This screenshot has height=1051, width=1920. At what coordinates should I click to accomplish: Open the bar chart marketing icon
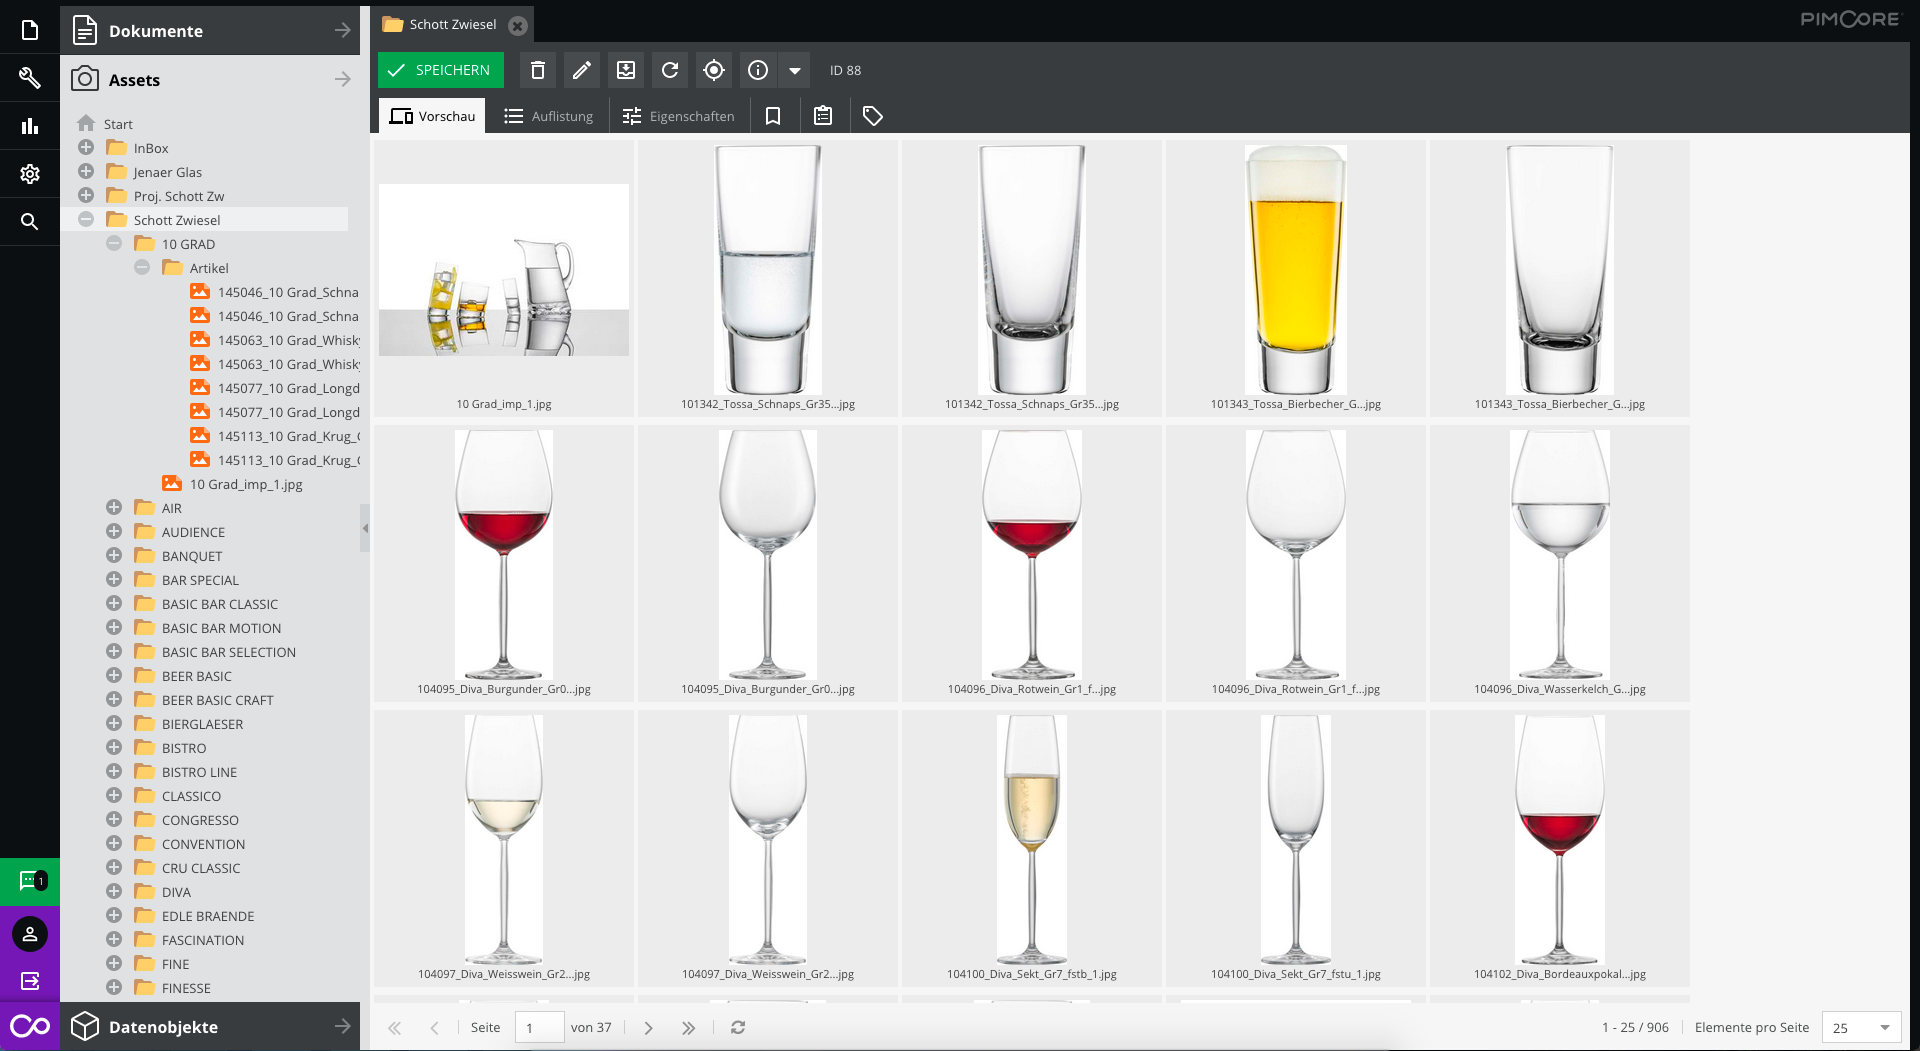point(30,126)
